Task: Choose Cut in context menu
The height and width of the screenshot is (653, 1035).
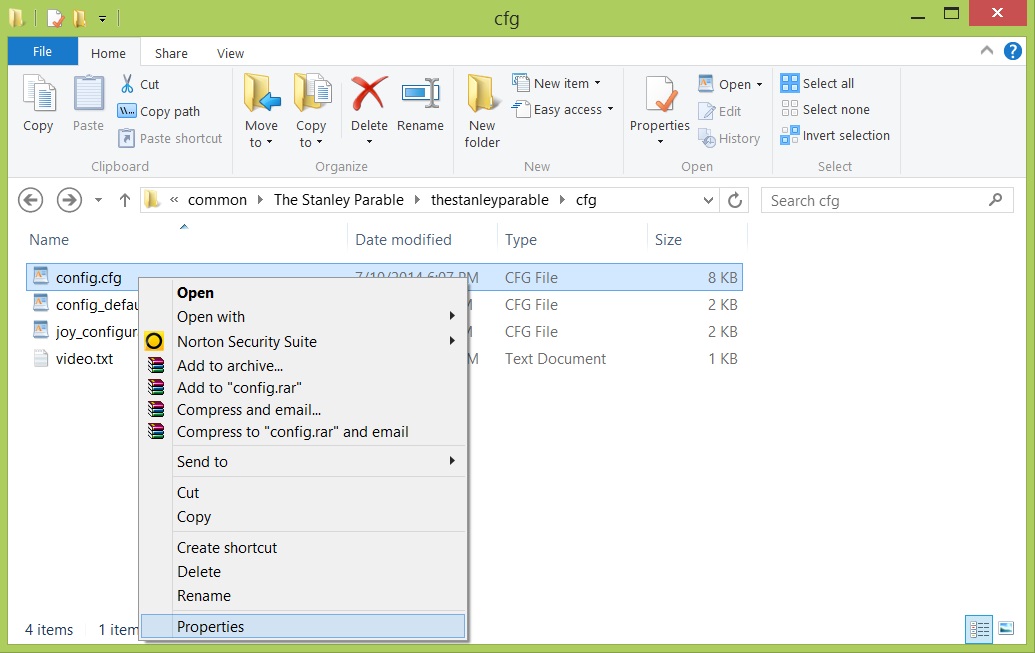Action: click(x=303, y=493)
